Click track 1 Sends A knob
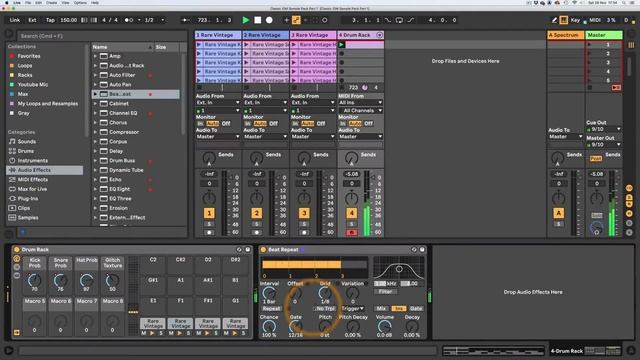This screenshot has height=360, width=640. coord(209,158)
